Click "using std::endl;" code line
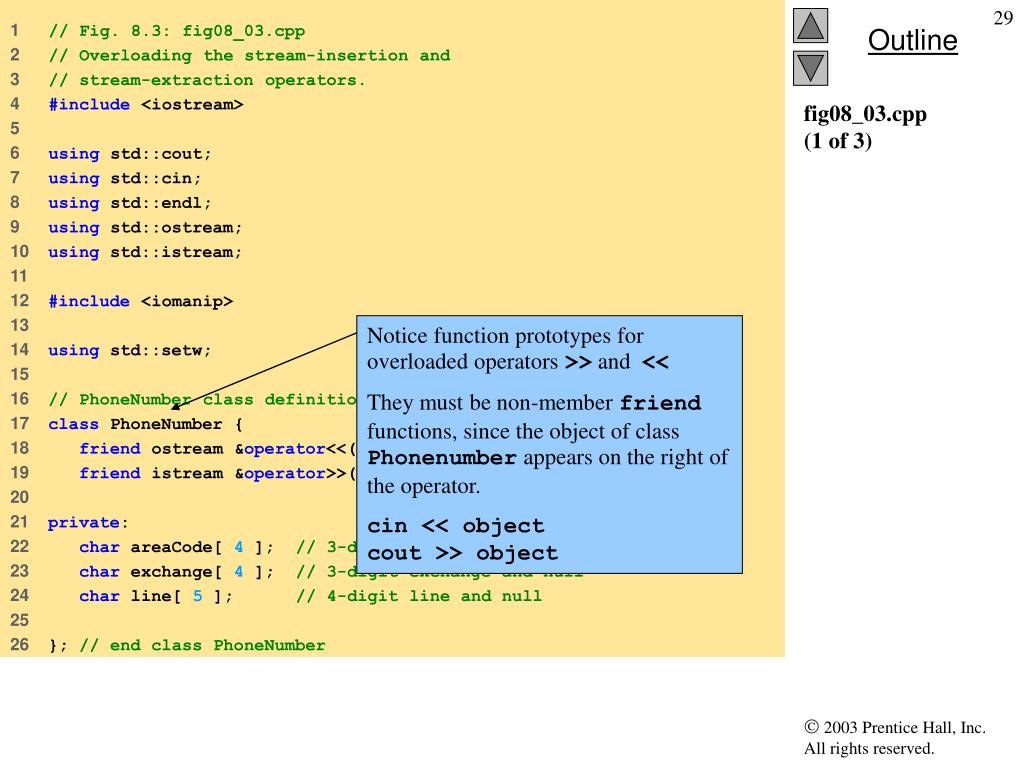The height and width of the screenshot is (768, 1024). (x=129, y=203)
